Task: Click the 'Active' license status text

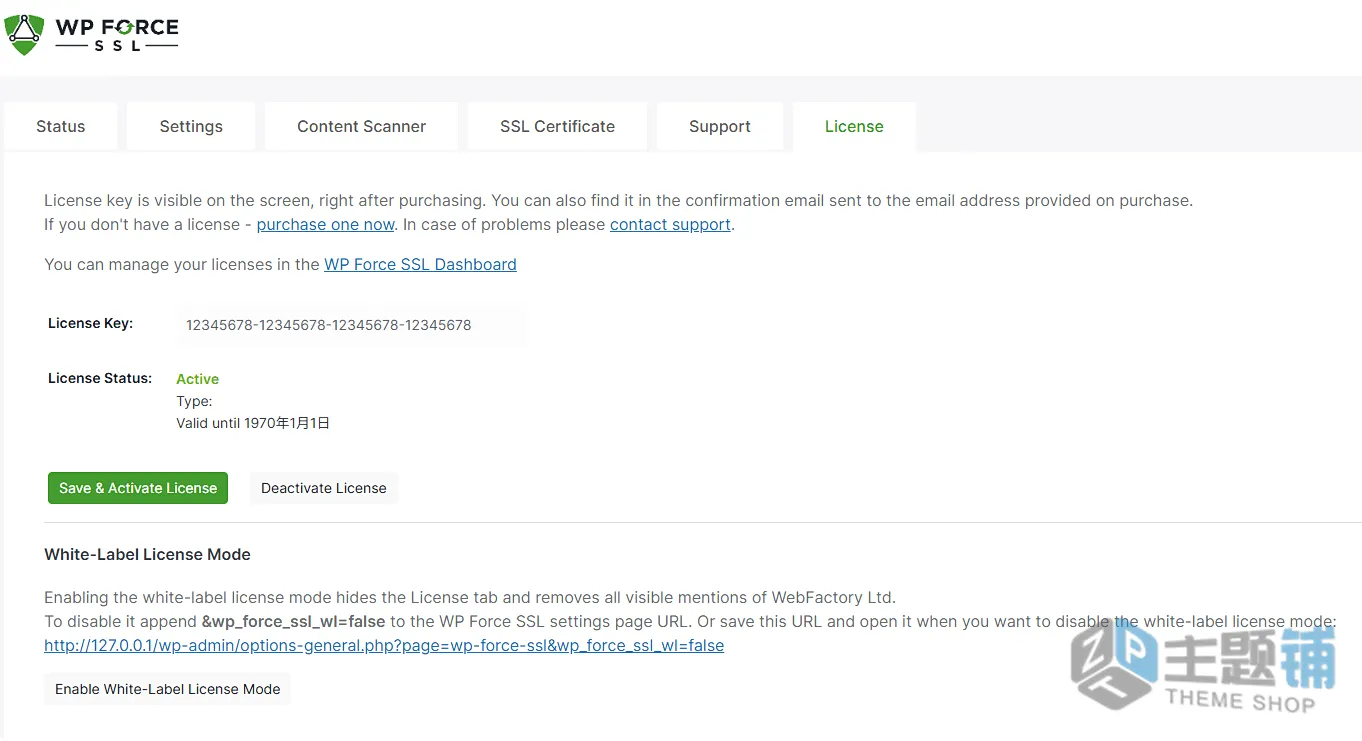Action: point(198,379)
